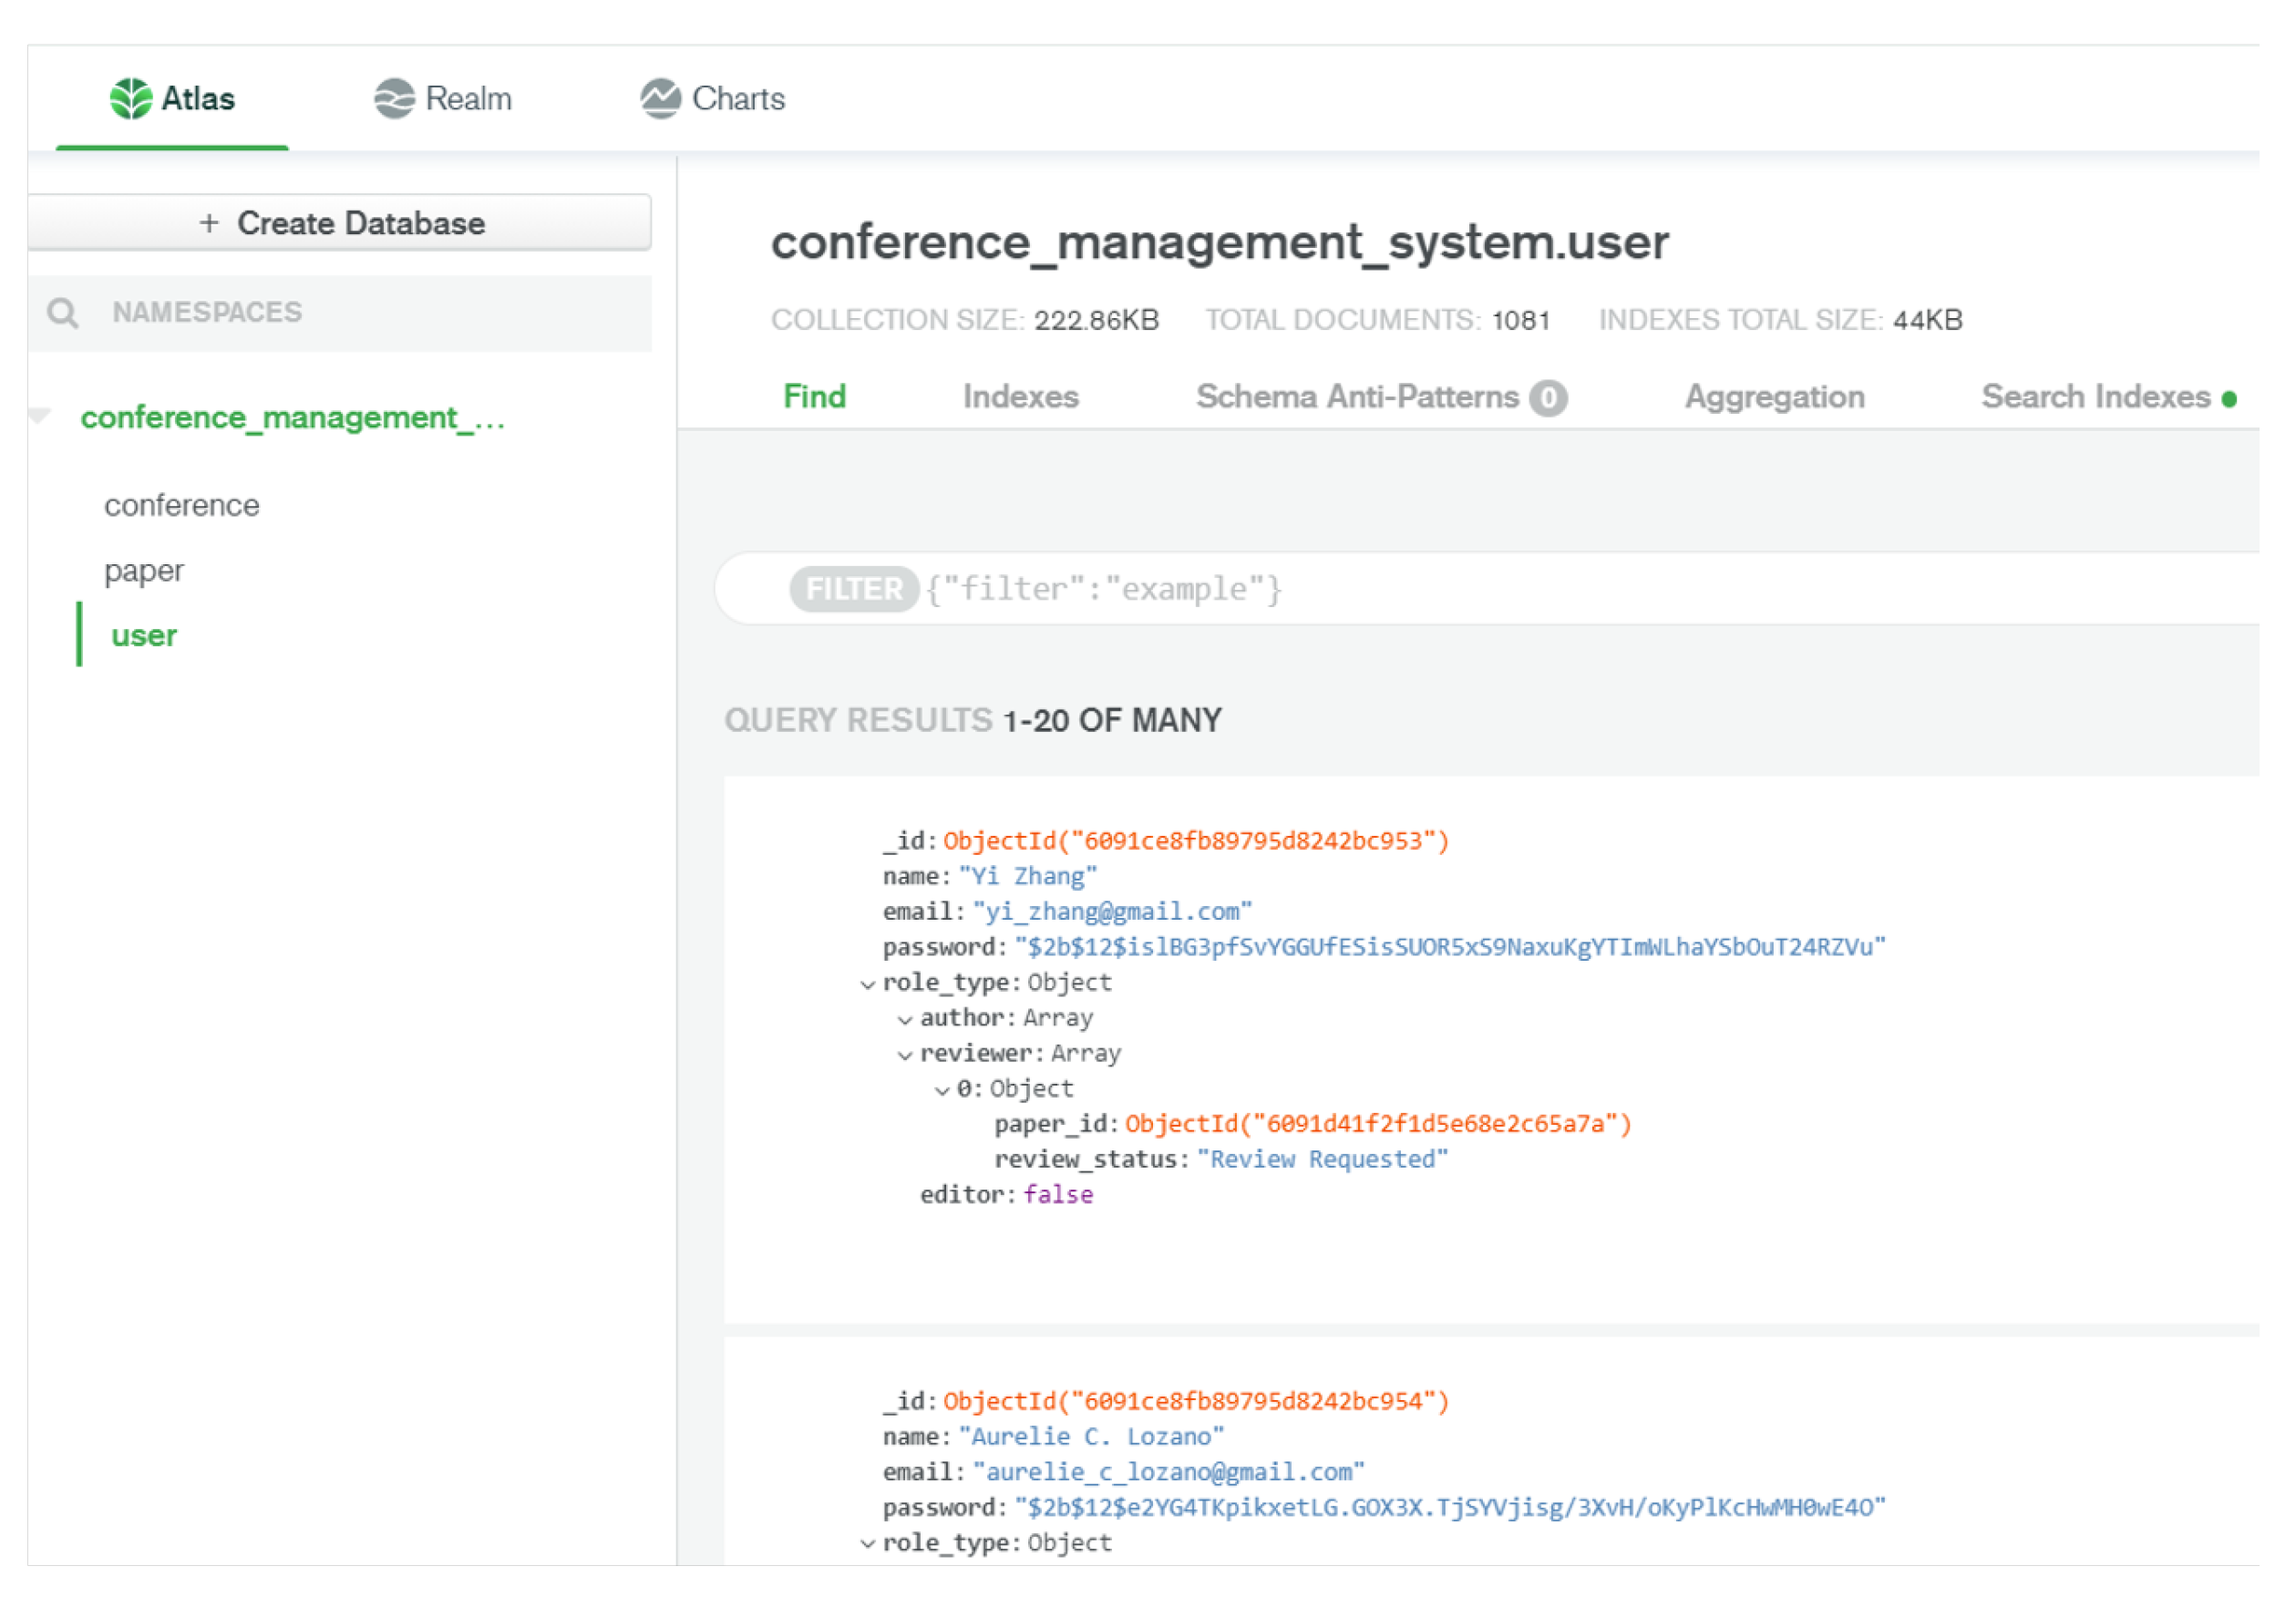Click the name value "Yi Zhang"
The image size is (2296, 1597).
1028,876
